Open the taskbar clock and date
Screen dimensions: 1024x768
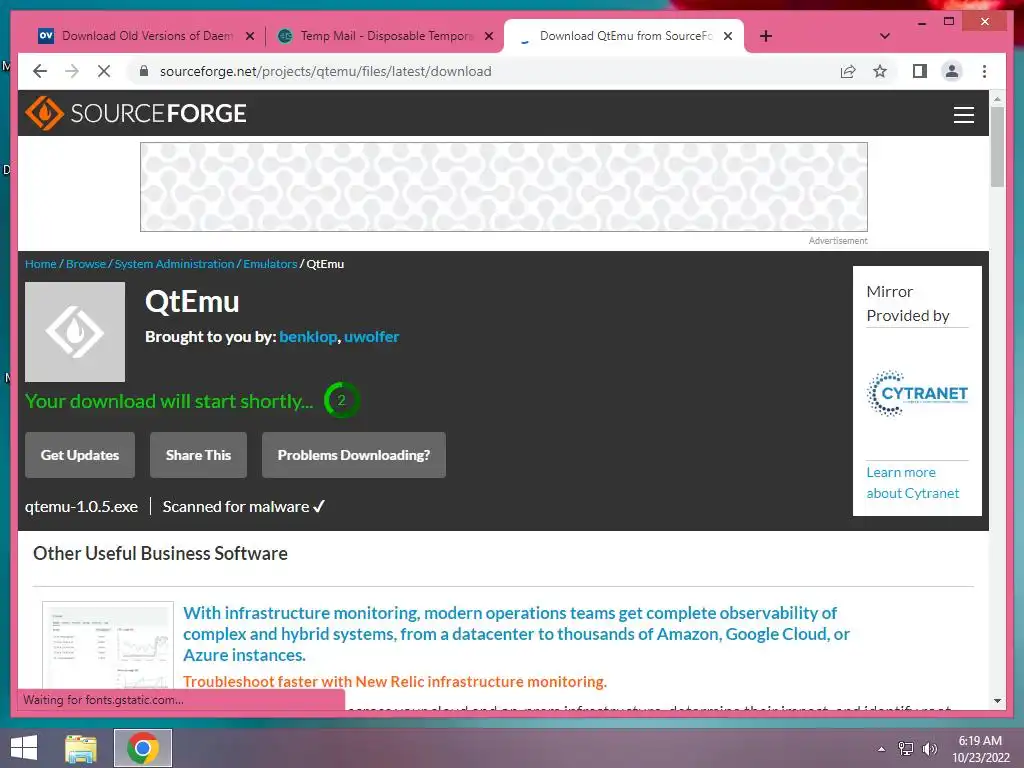(980, 749)
